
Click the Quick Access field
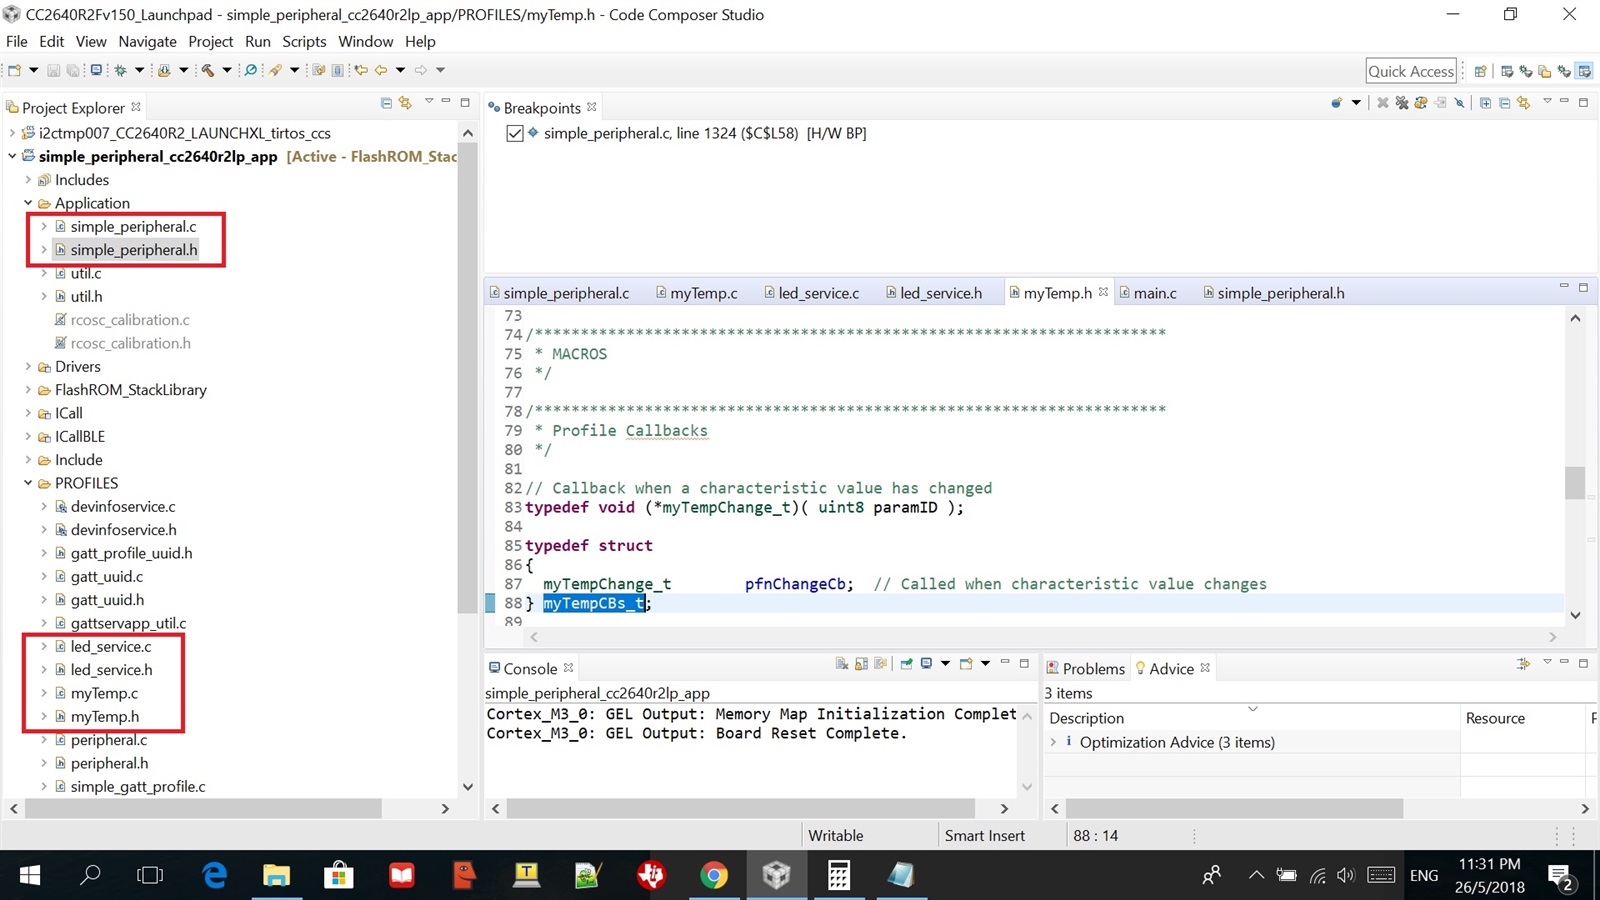(x=1411, y=71)
